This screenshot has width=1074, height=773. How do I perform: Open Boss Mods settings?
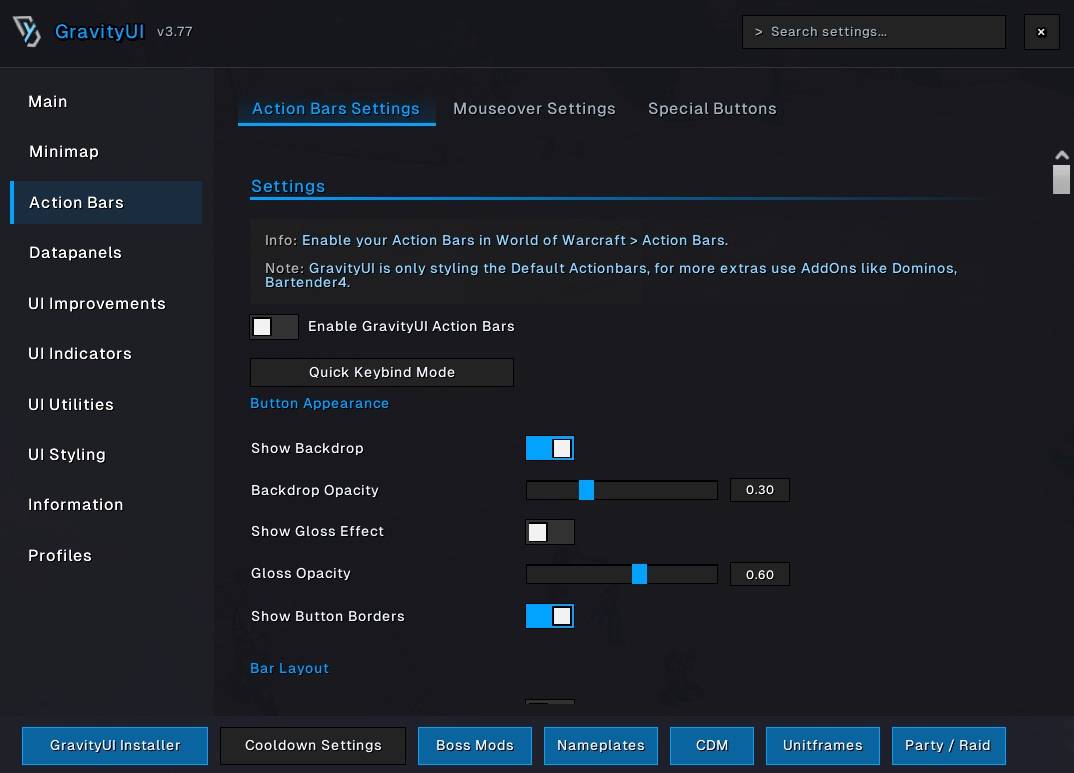point(475,746)
